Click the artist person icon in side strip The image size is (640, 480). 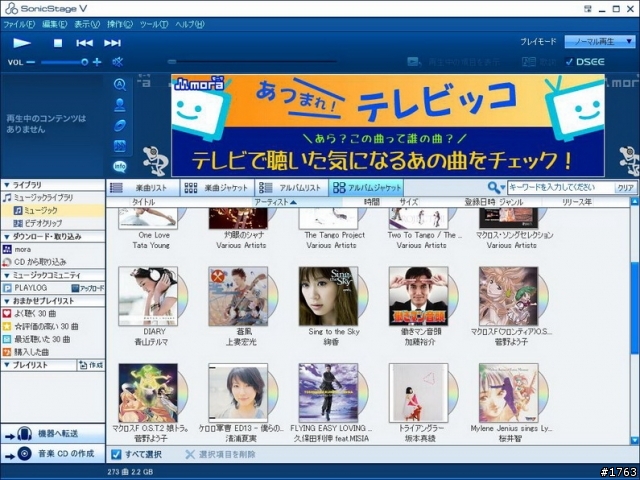pos(120,105)
